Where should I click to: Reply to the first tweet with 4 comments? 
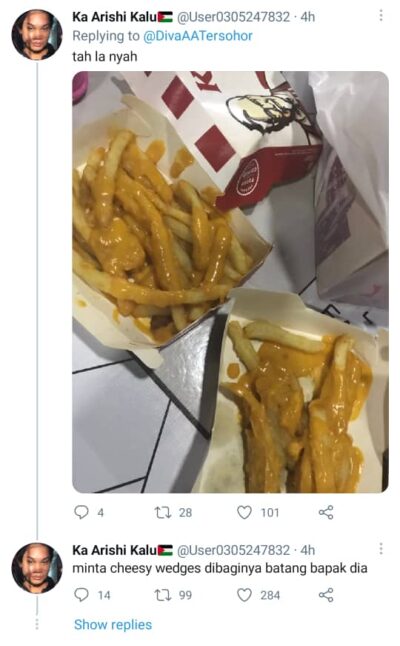[81, 512]
